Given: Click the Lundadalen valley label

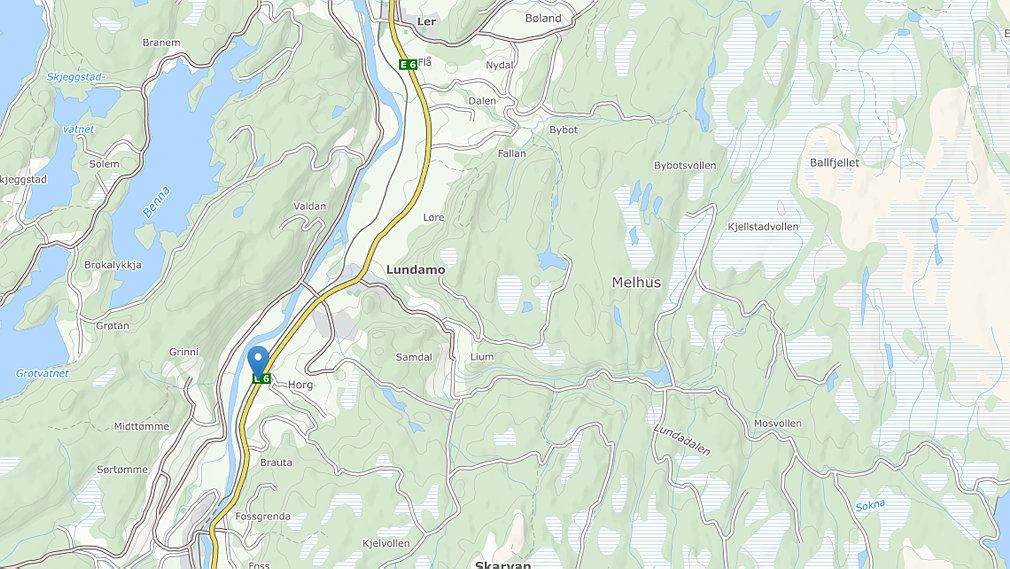Looking at the screenshot, I should coord(681,440).
